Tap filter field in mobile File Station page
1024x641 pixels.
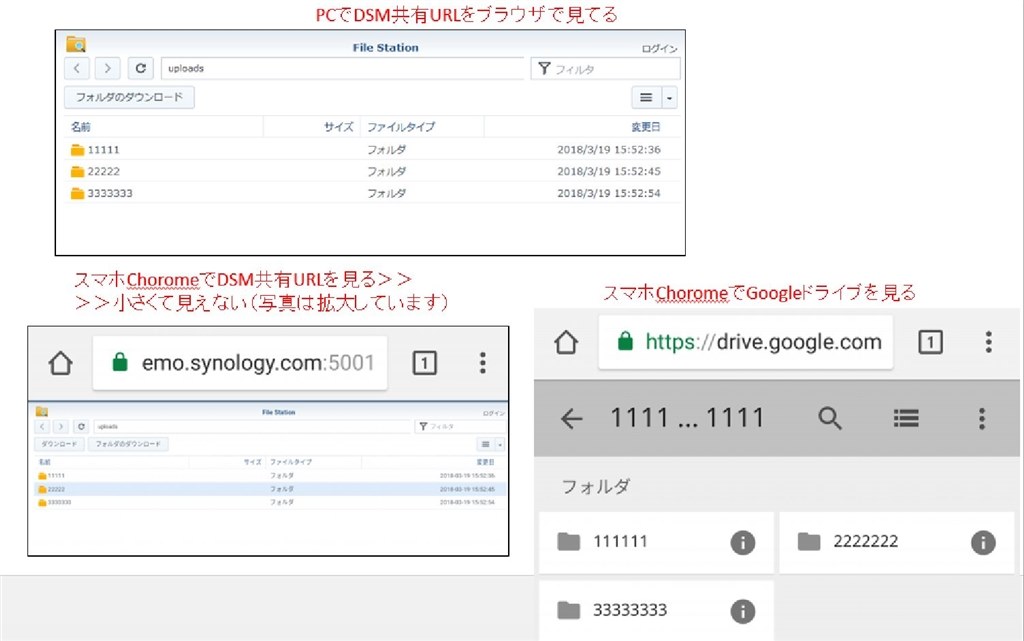460,426
